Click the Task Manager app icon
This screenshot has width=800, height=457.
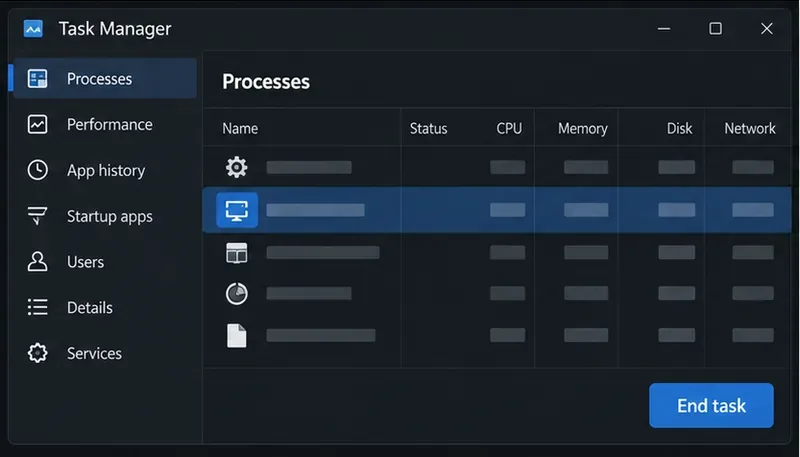pos(33,29)
